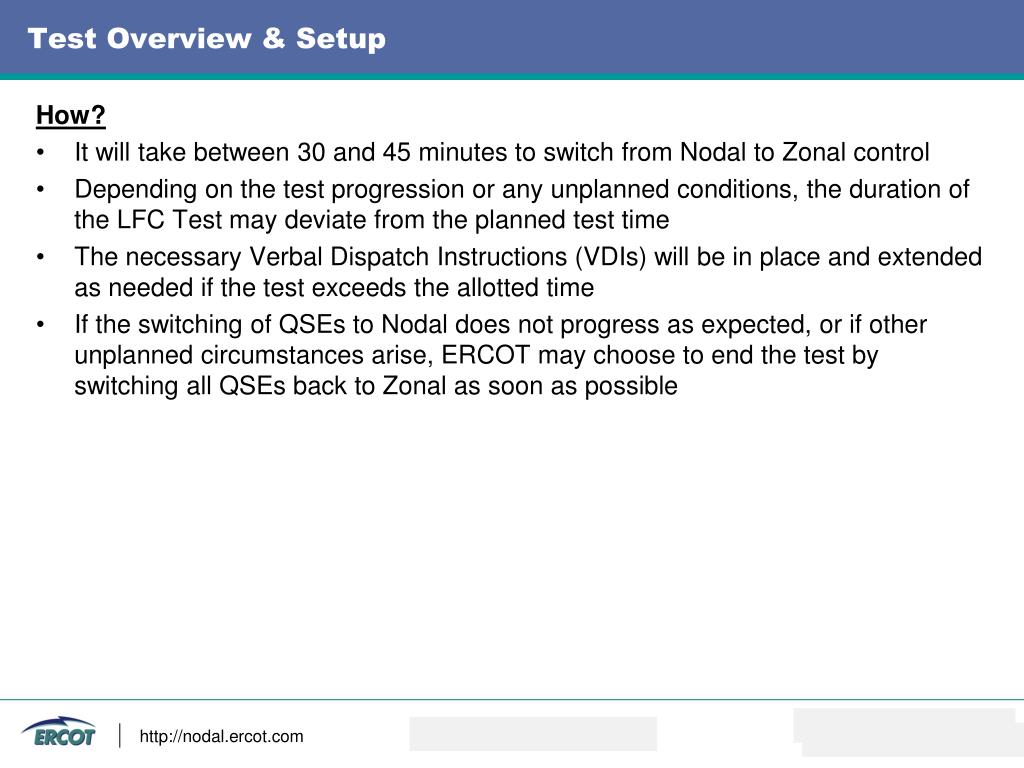The height and width of the screenshot is (768, 1024).
Task: Click the underlined 'How?' heading
Action: (x=71, y=115)
